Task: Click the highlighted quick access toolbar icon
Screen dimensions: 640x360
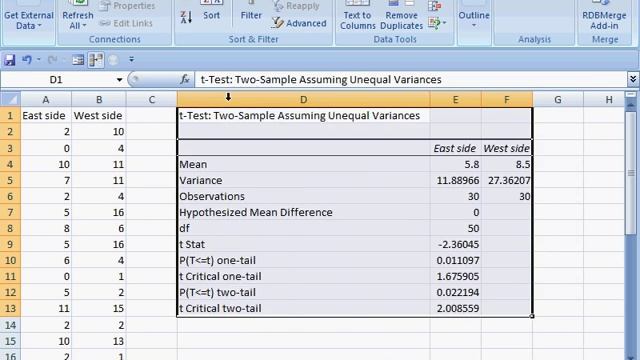Action: 96,60
